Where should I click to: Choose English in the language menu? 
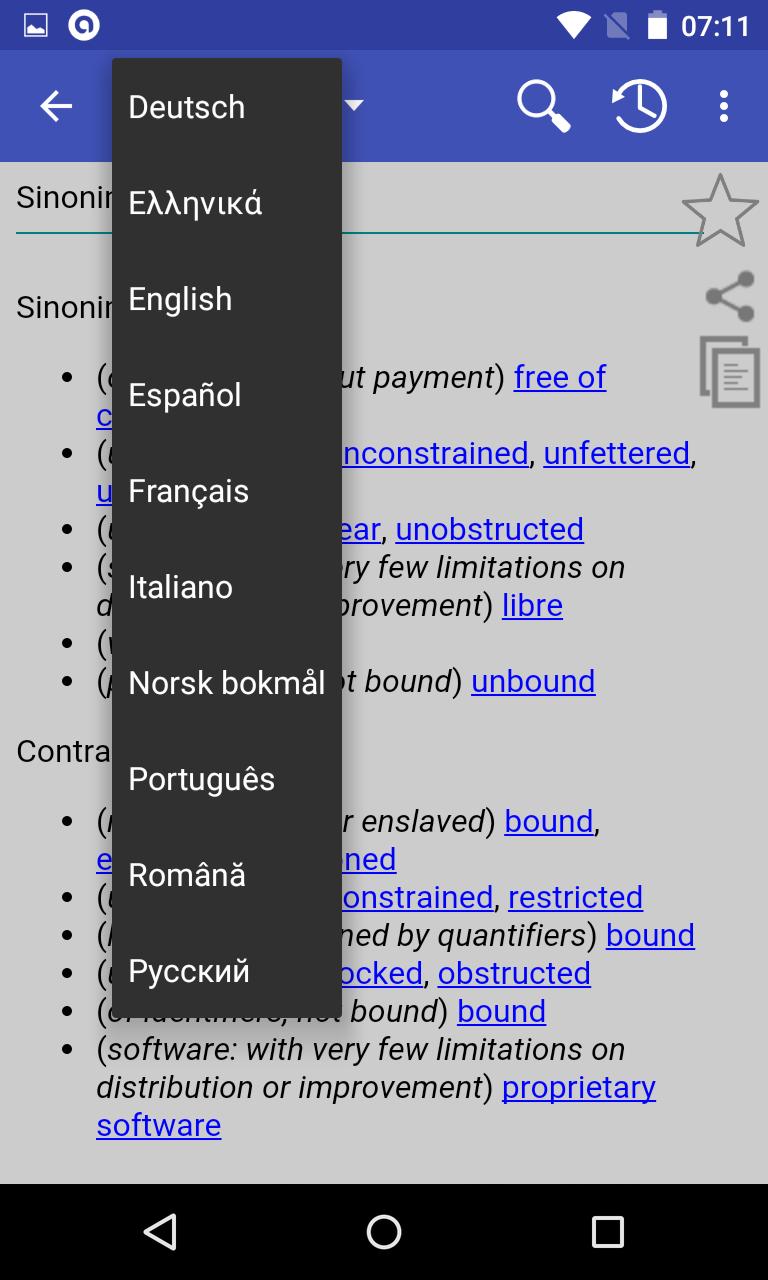pos(180,299)
